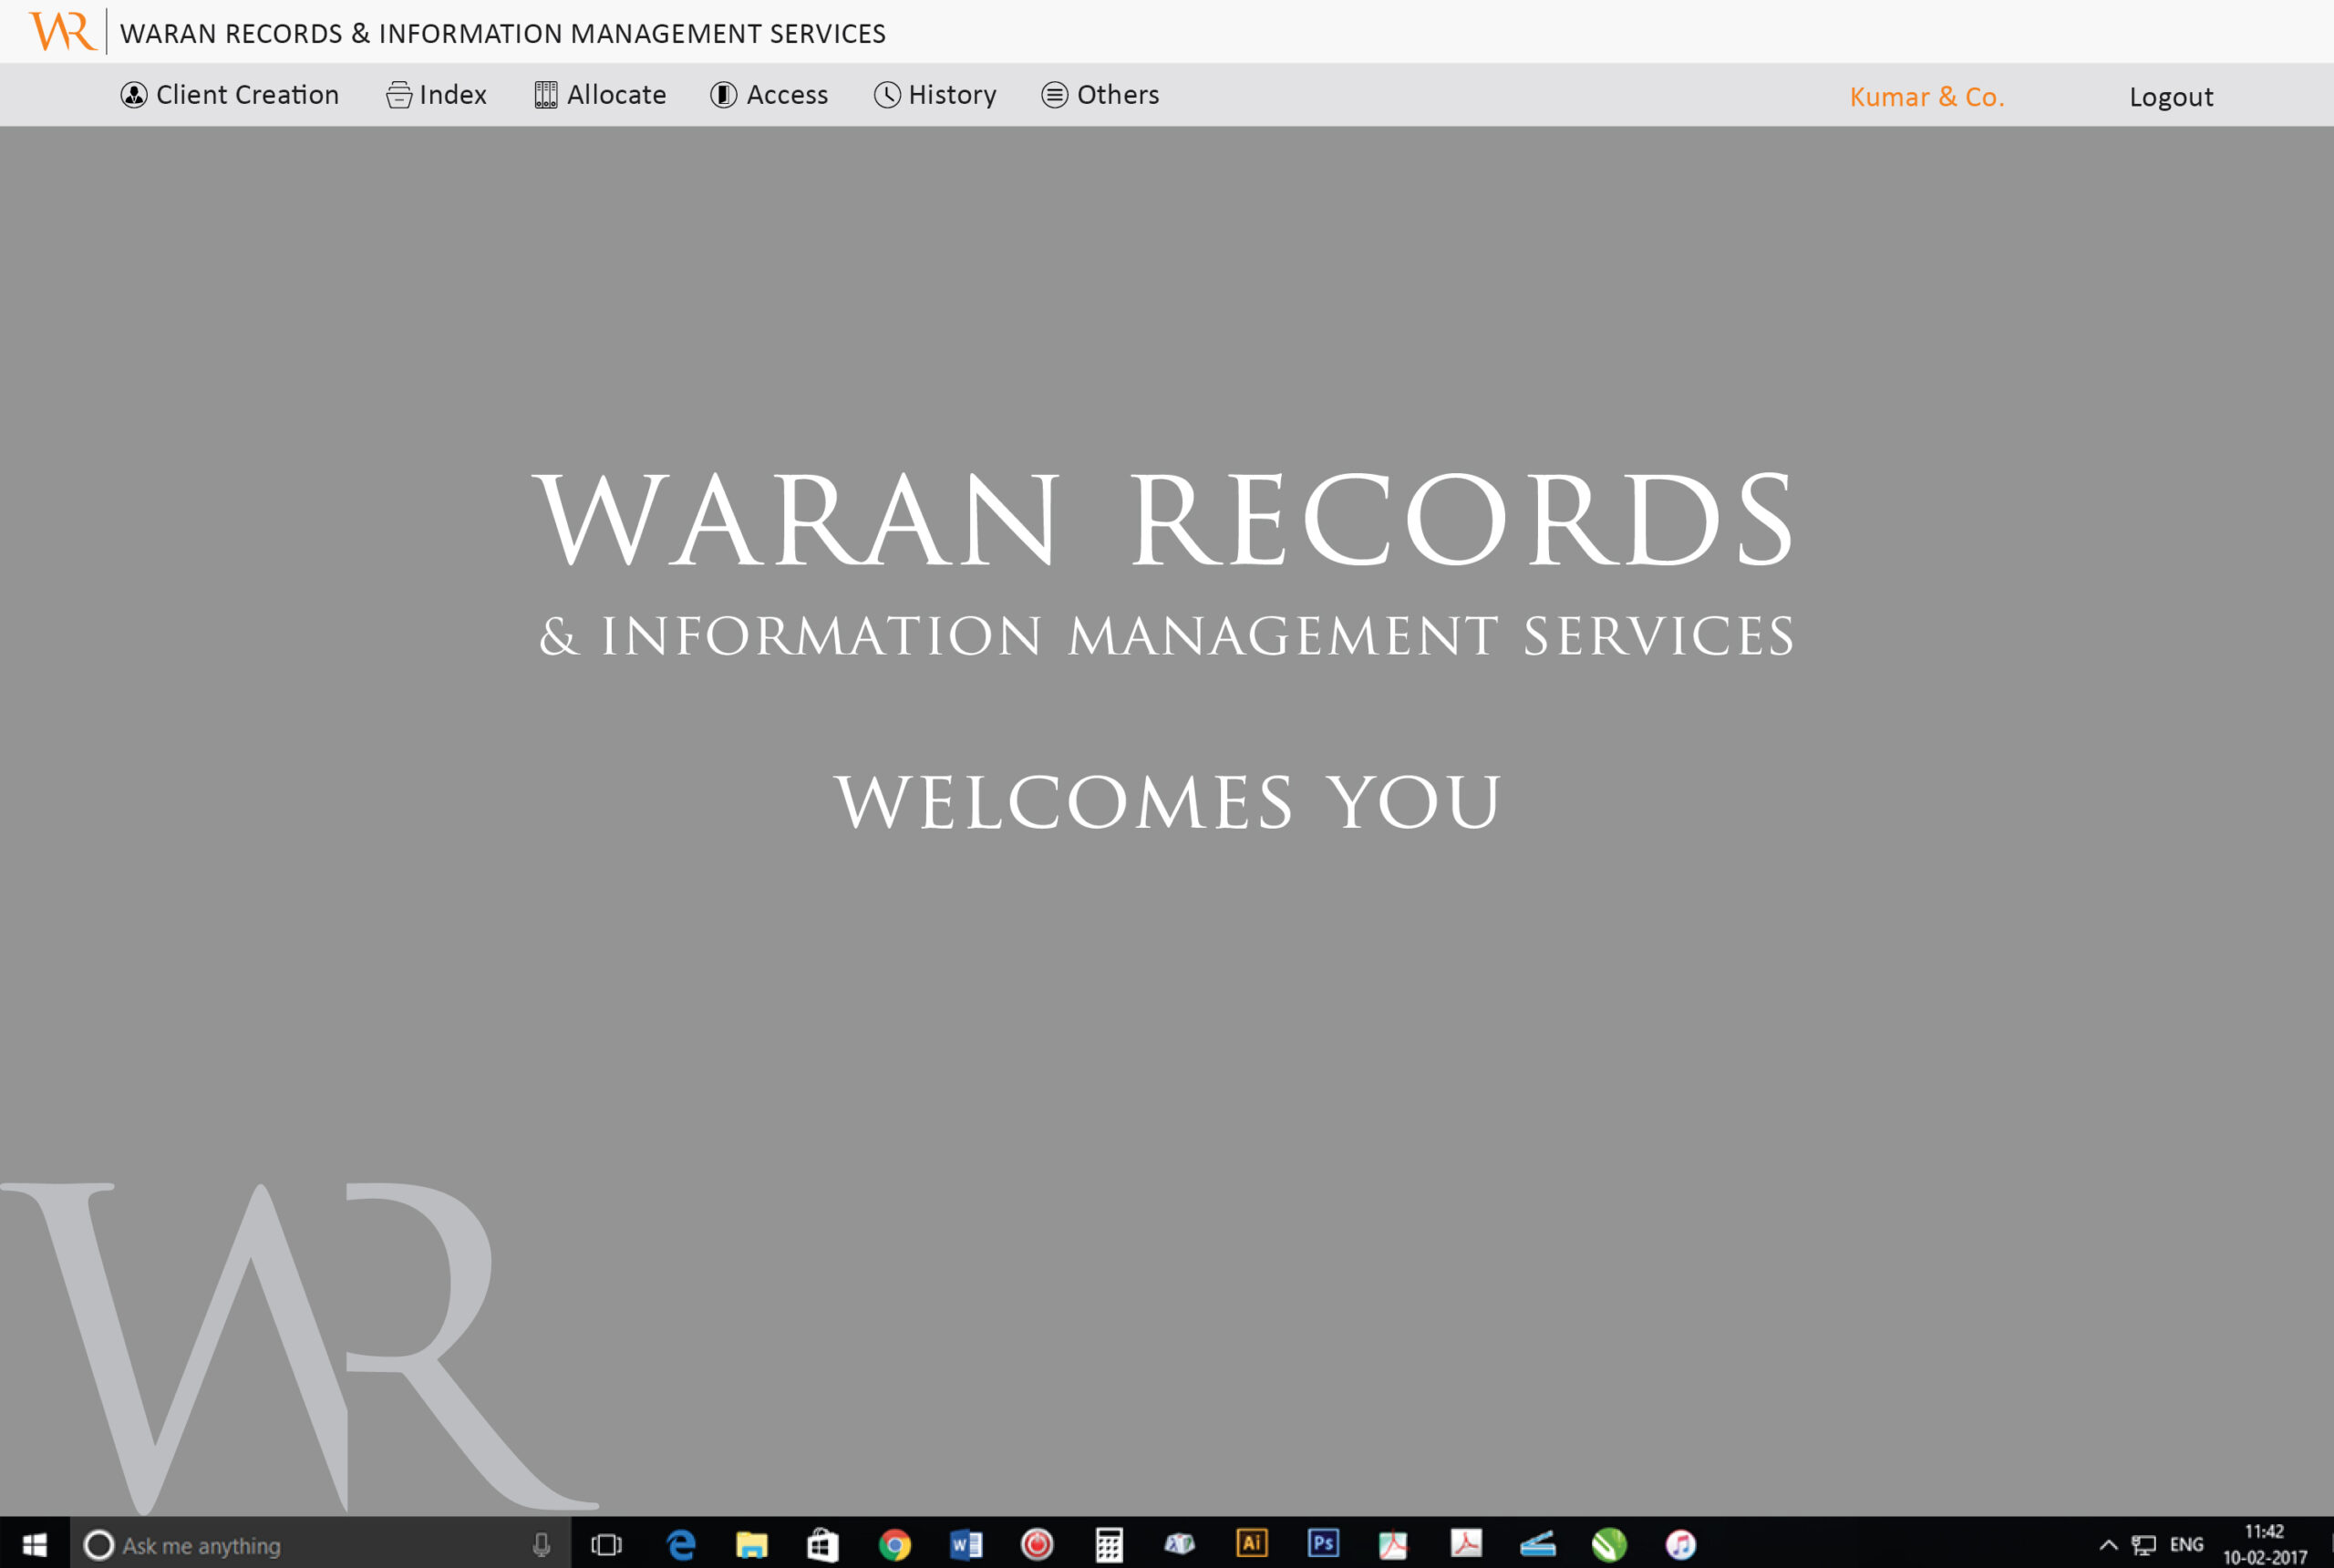This screenshot has height=1568, width=2334.
Task: Open the Acrobat icon beside Photoshop
Action: pos(1394,1545)
